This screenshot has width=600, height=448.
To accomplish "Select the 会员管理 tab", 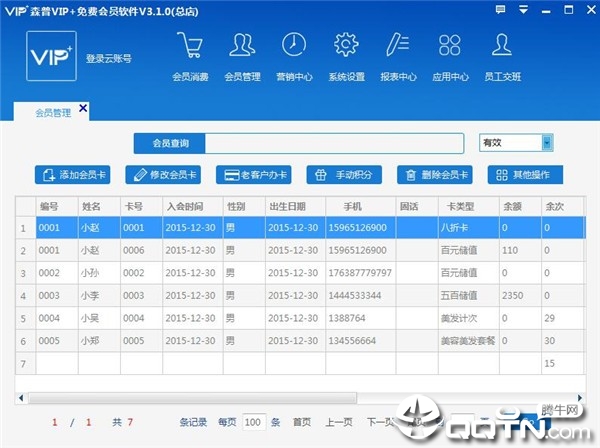I will click(x=53, y=112).
